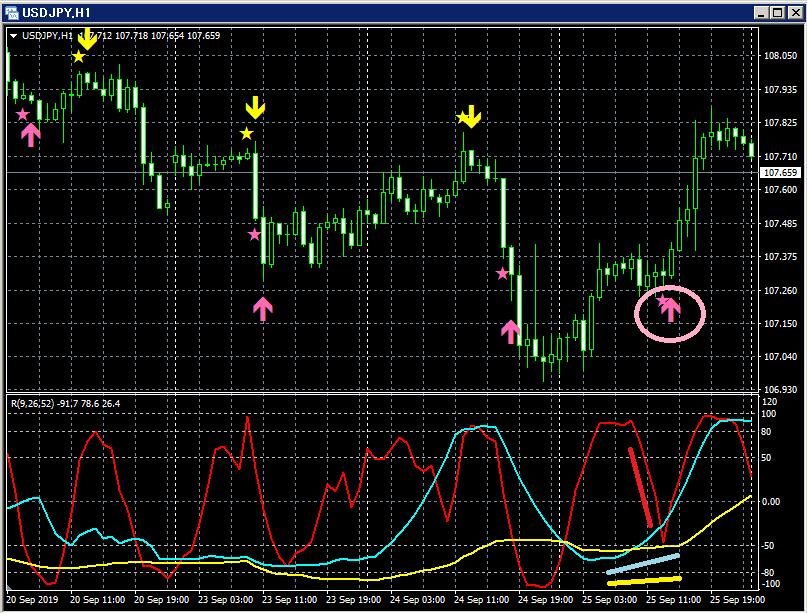Click the 120 level on indicator scale

(769, 402)
